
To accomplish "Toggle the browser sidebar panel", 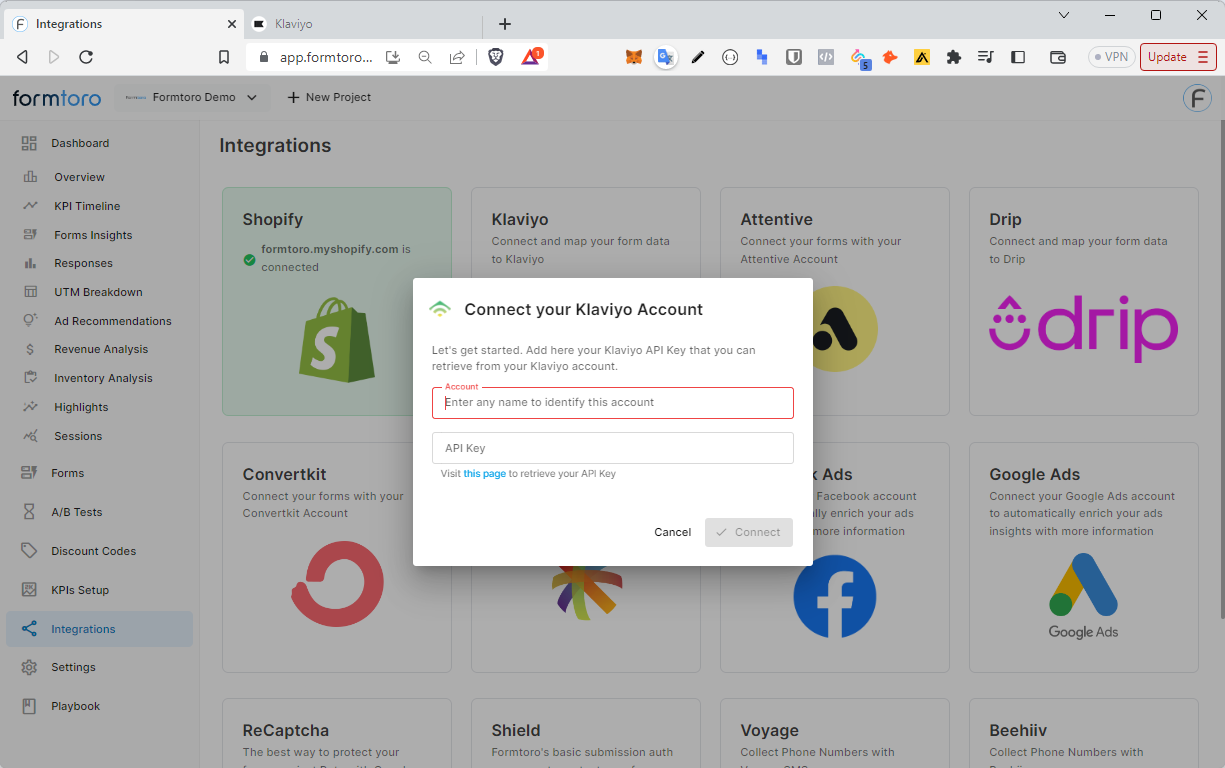I will [1018, 57].
